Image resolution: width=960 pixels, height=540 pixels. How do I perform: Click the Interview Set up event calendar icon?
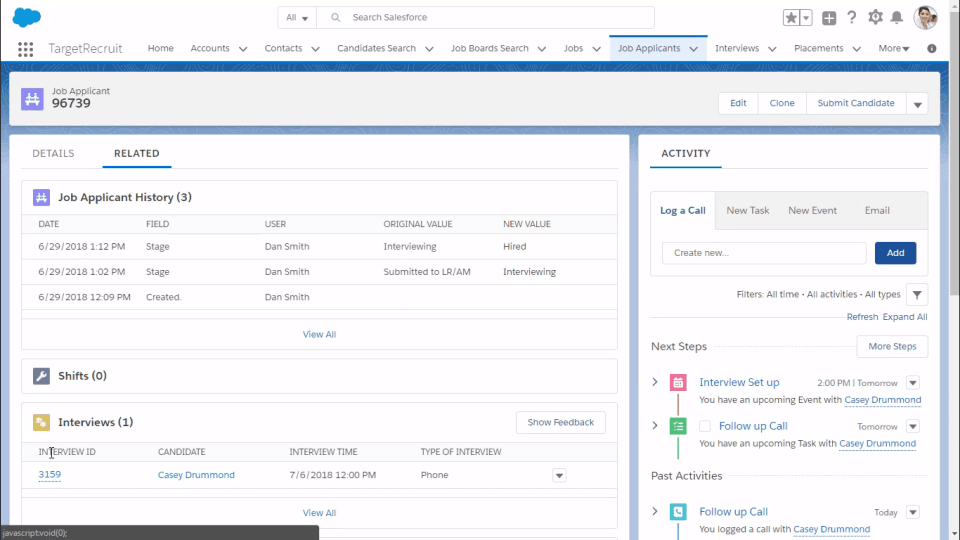tap(678, 383)
